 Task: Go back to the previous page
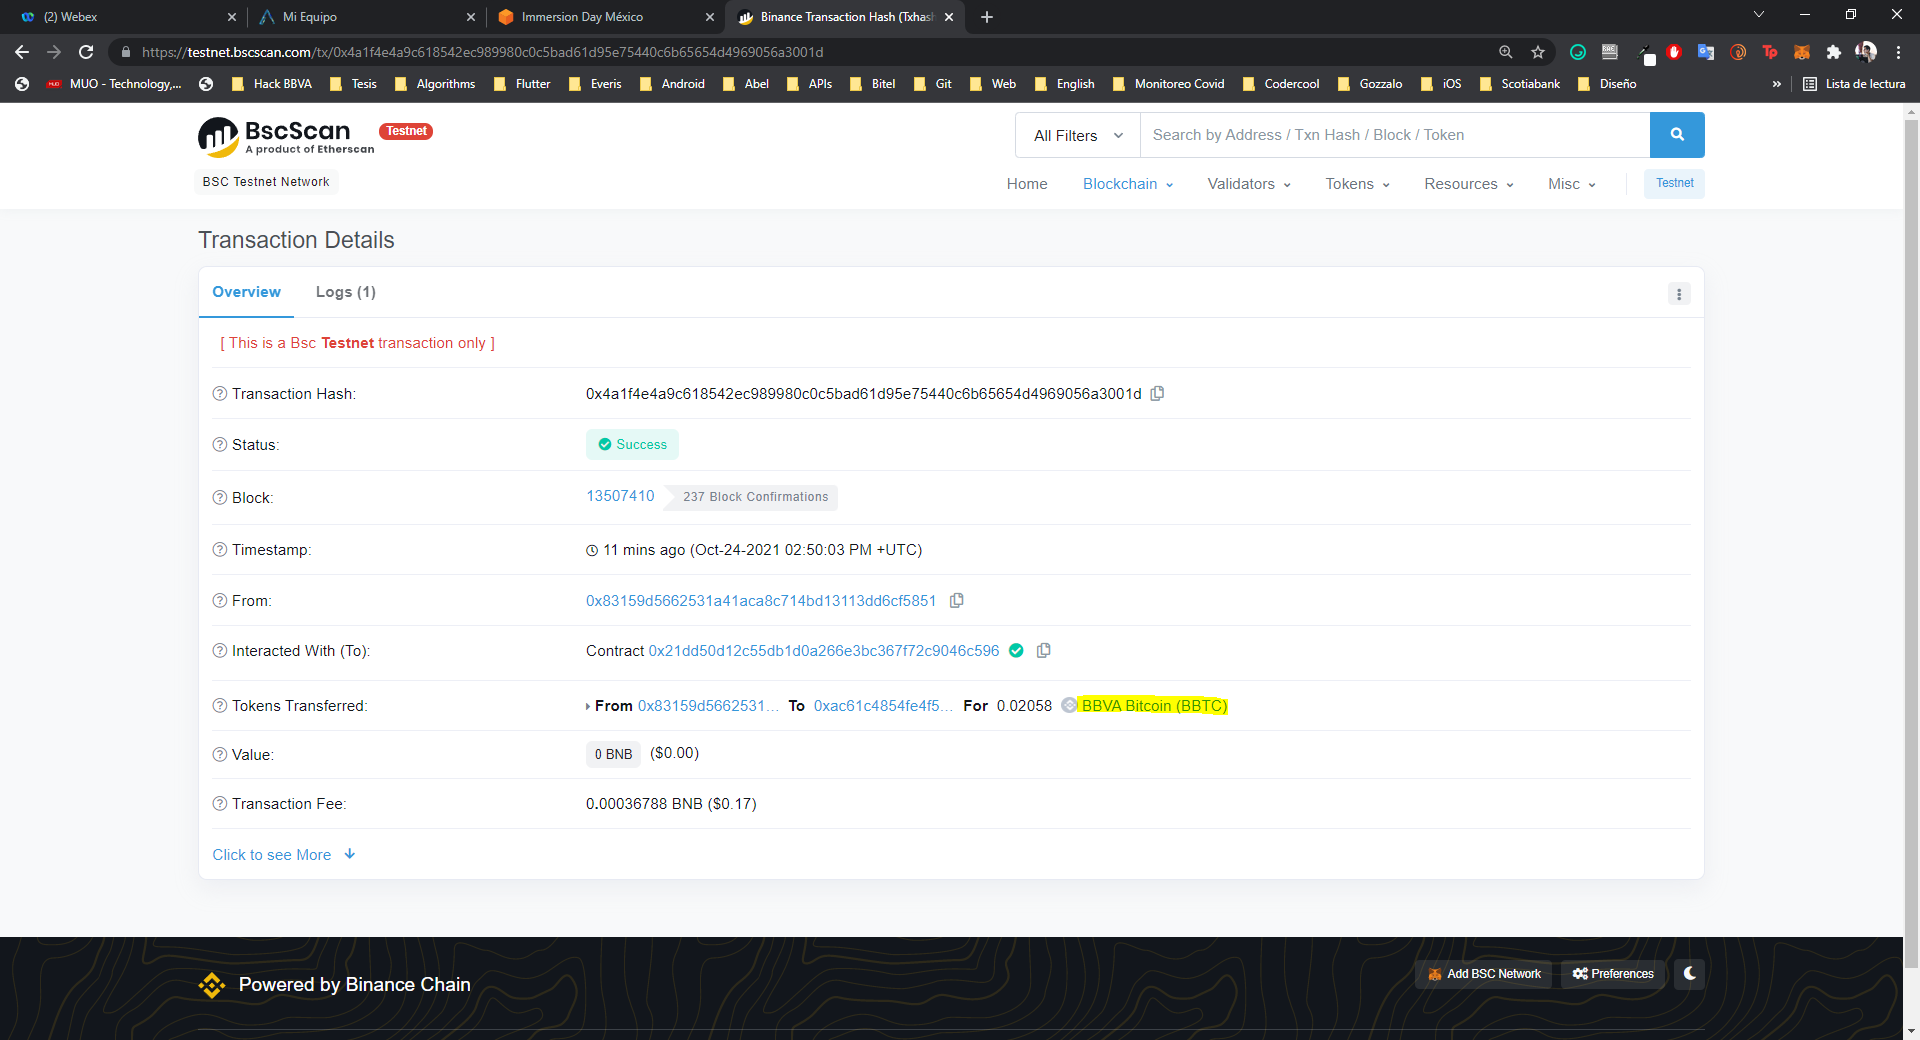[22, 52]
